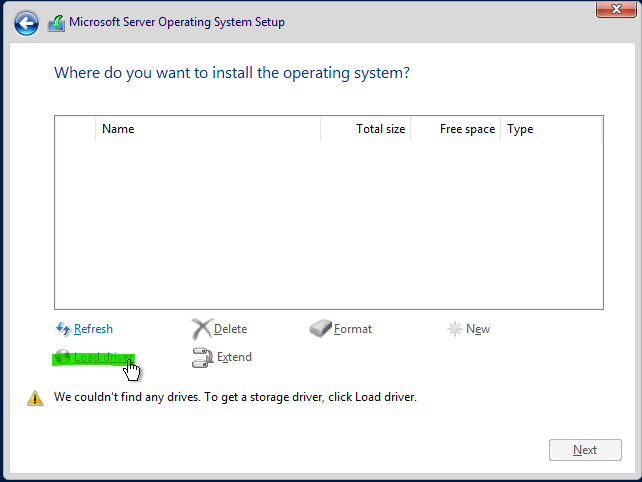Click the Extend drives icon
Viewport: 642px width, 482px height.
(x=202, y=357)
